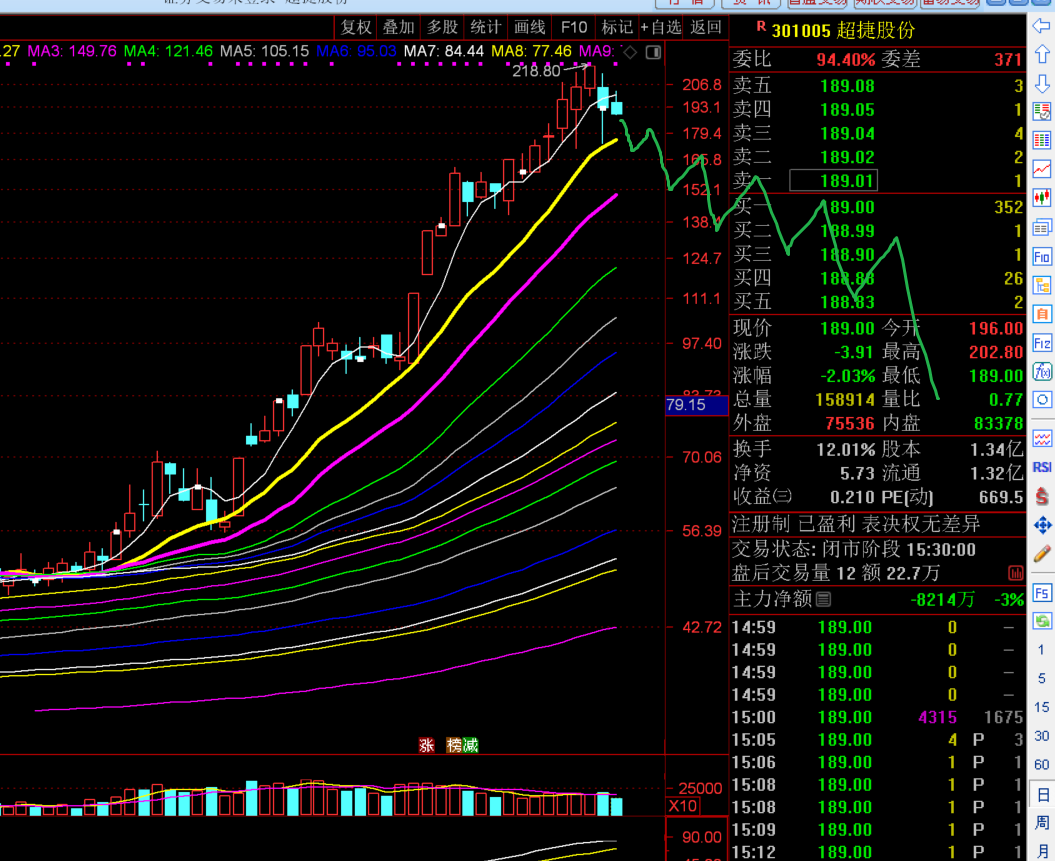This screenshot has width=1055, height=861.
Task: Open the multi-color grid table icon
Action: [1042, 141]
